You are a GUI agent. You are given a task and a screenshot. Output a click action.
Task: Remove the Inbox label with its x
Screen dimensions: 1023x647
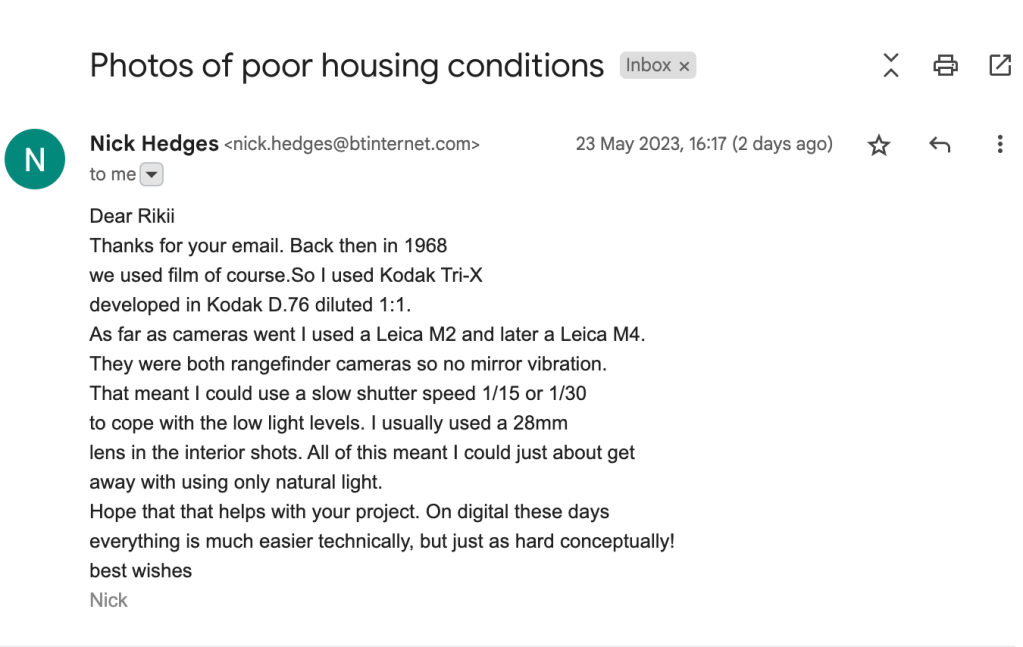pos(684,66)
